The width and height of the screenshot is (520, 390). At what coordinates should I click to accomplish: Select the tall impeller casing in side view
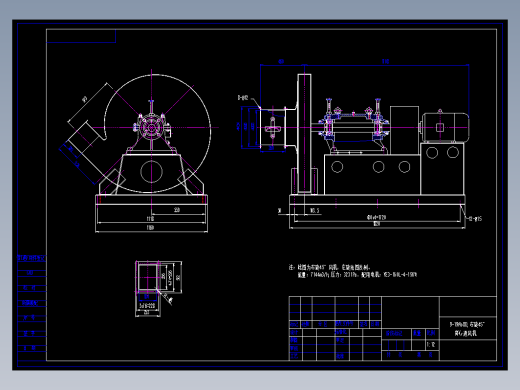(x=304, y=133)
